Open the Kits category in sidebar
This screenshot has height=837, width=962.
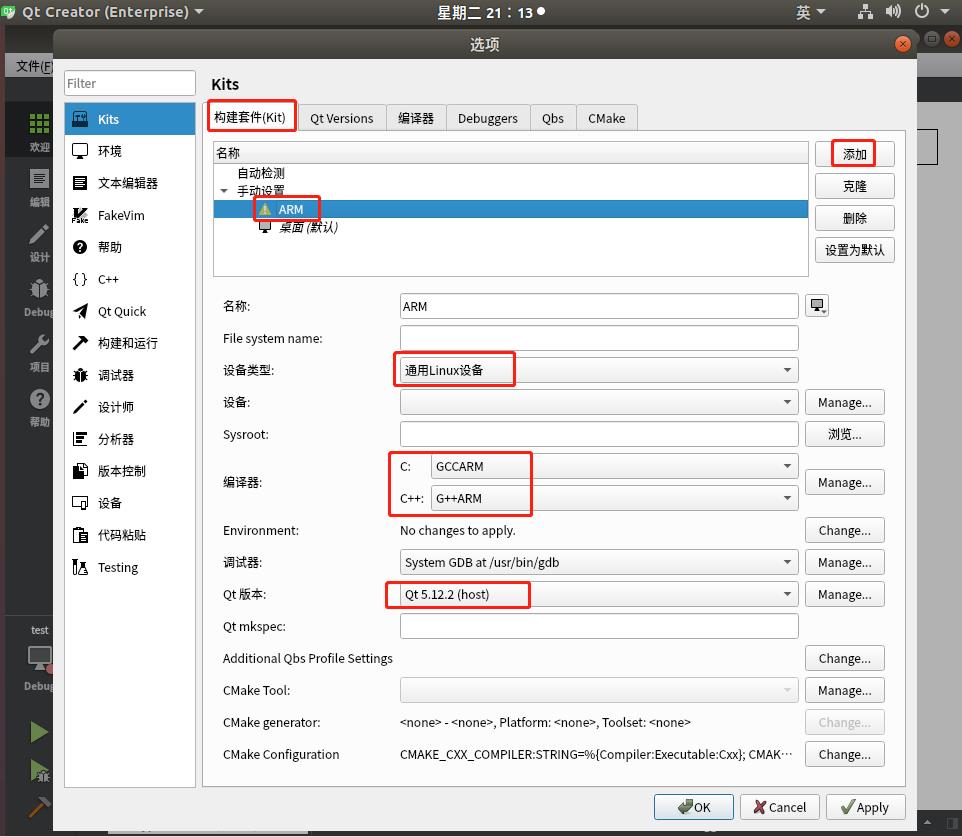click(x=129, y=119)
